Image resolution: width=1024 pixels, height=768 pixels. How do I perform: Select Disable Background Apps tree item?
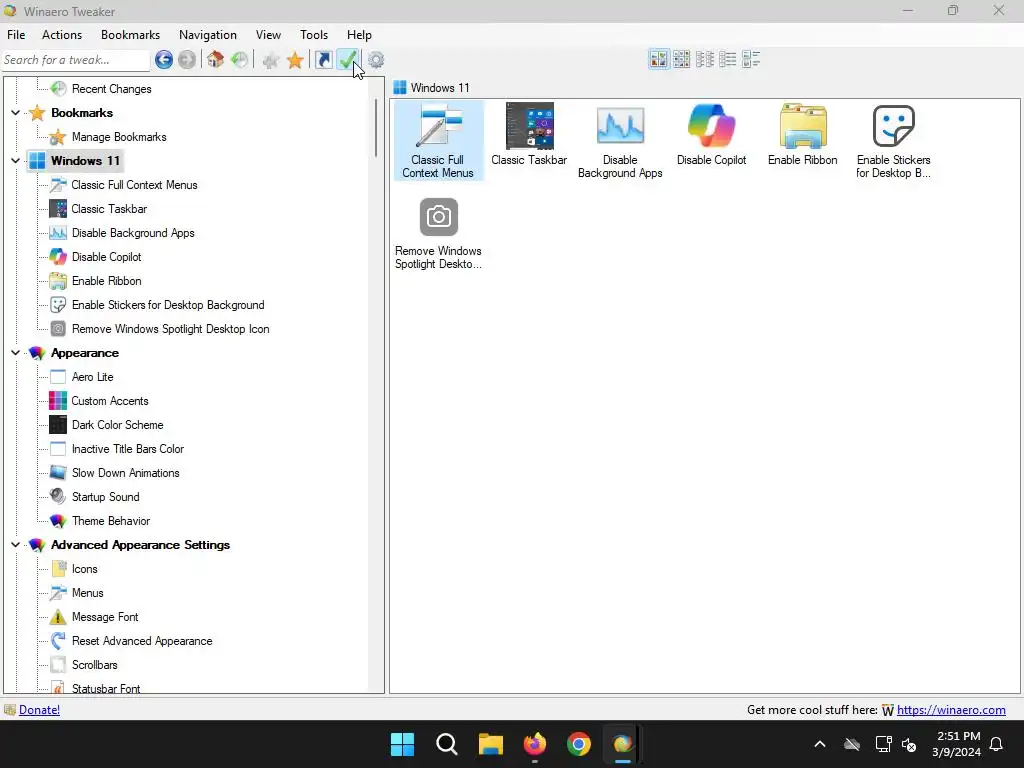133,233
